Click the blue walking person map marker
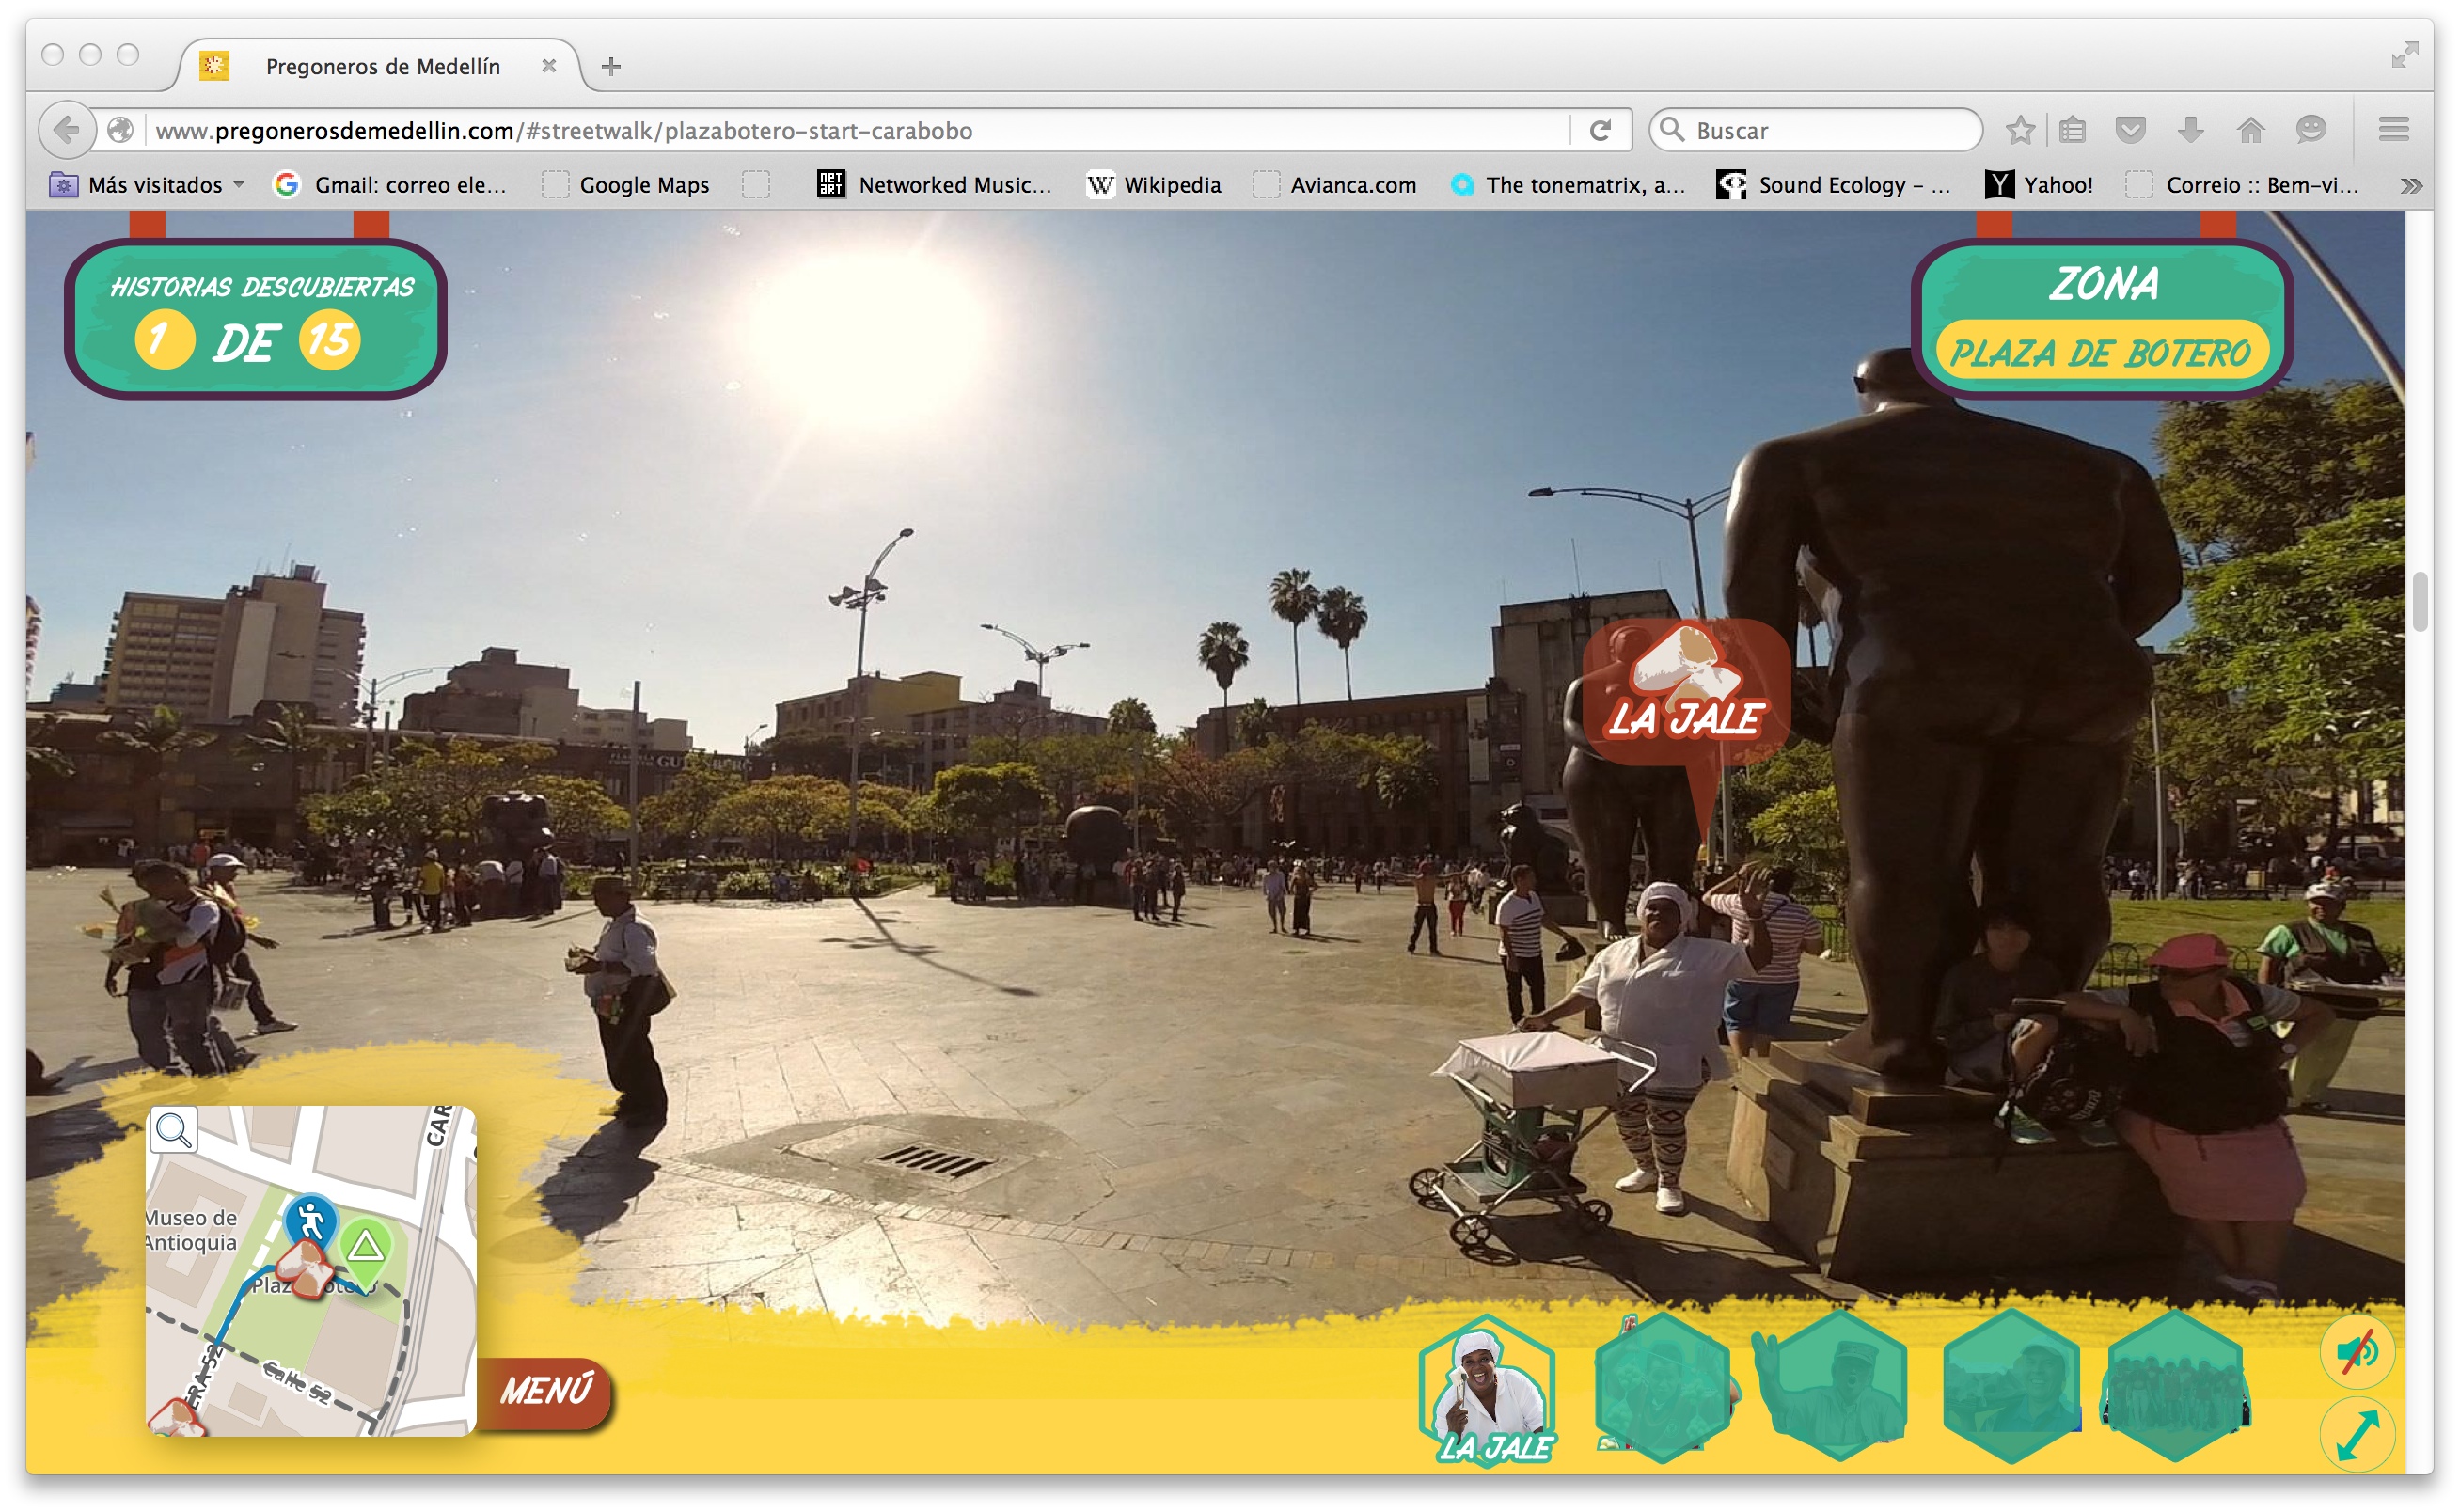 311,1220
